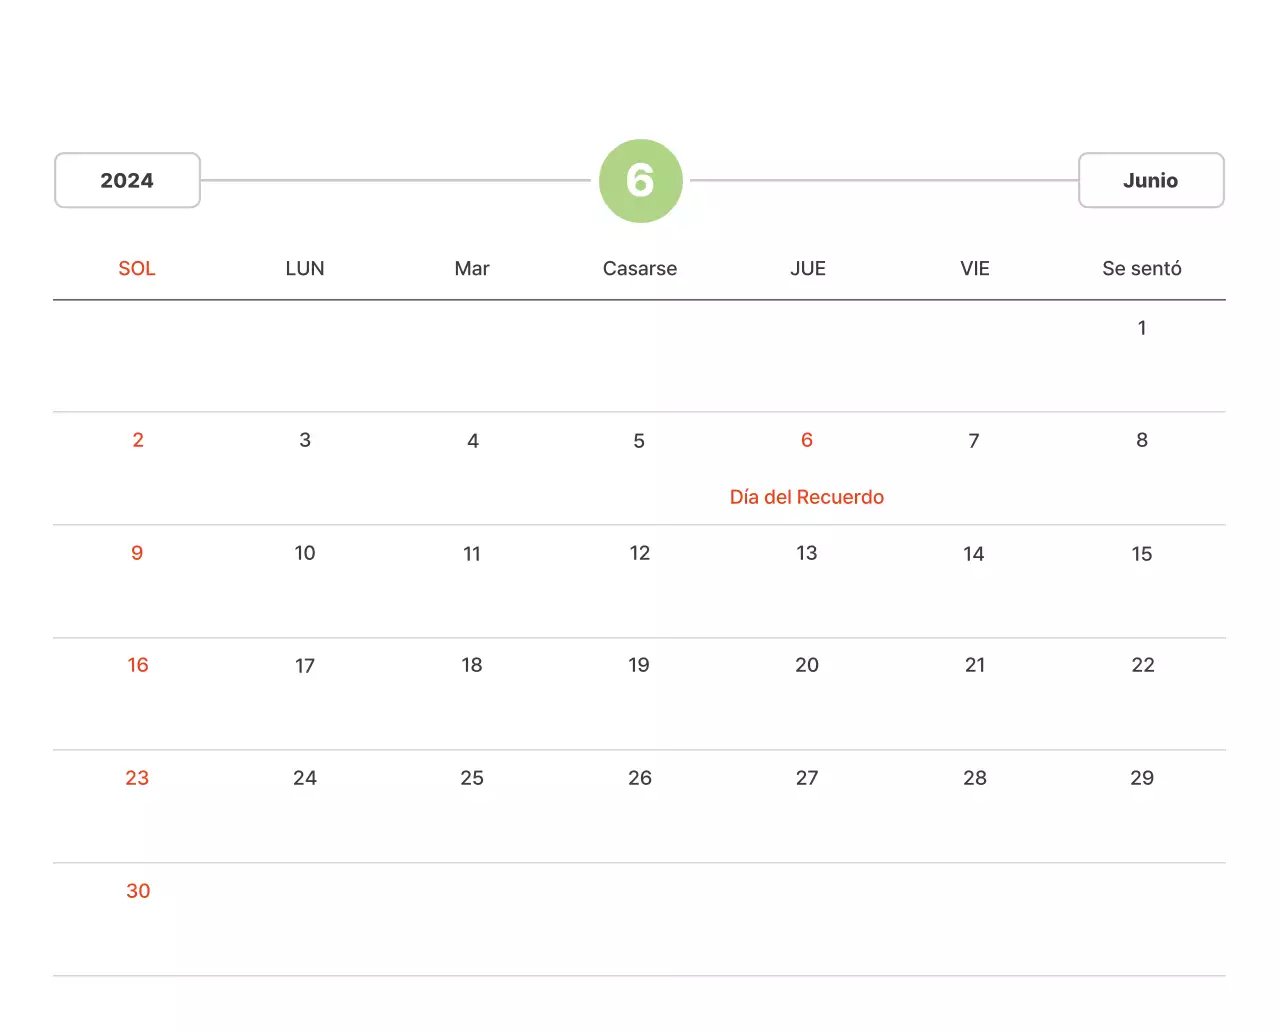Image resolution: width=1280 pixels, height=1031 pixels.
Task: Select Thursday June 6 date
Action: point(806,440)
